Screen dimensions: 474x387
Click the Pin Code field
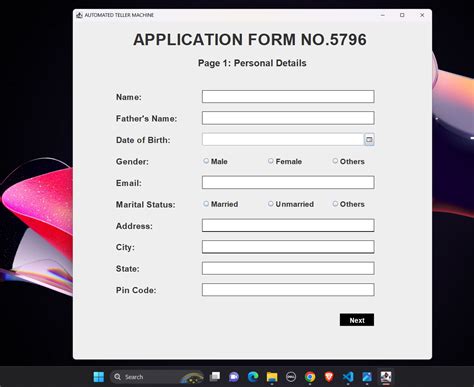pyautogui.click(x=288, y=290)
